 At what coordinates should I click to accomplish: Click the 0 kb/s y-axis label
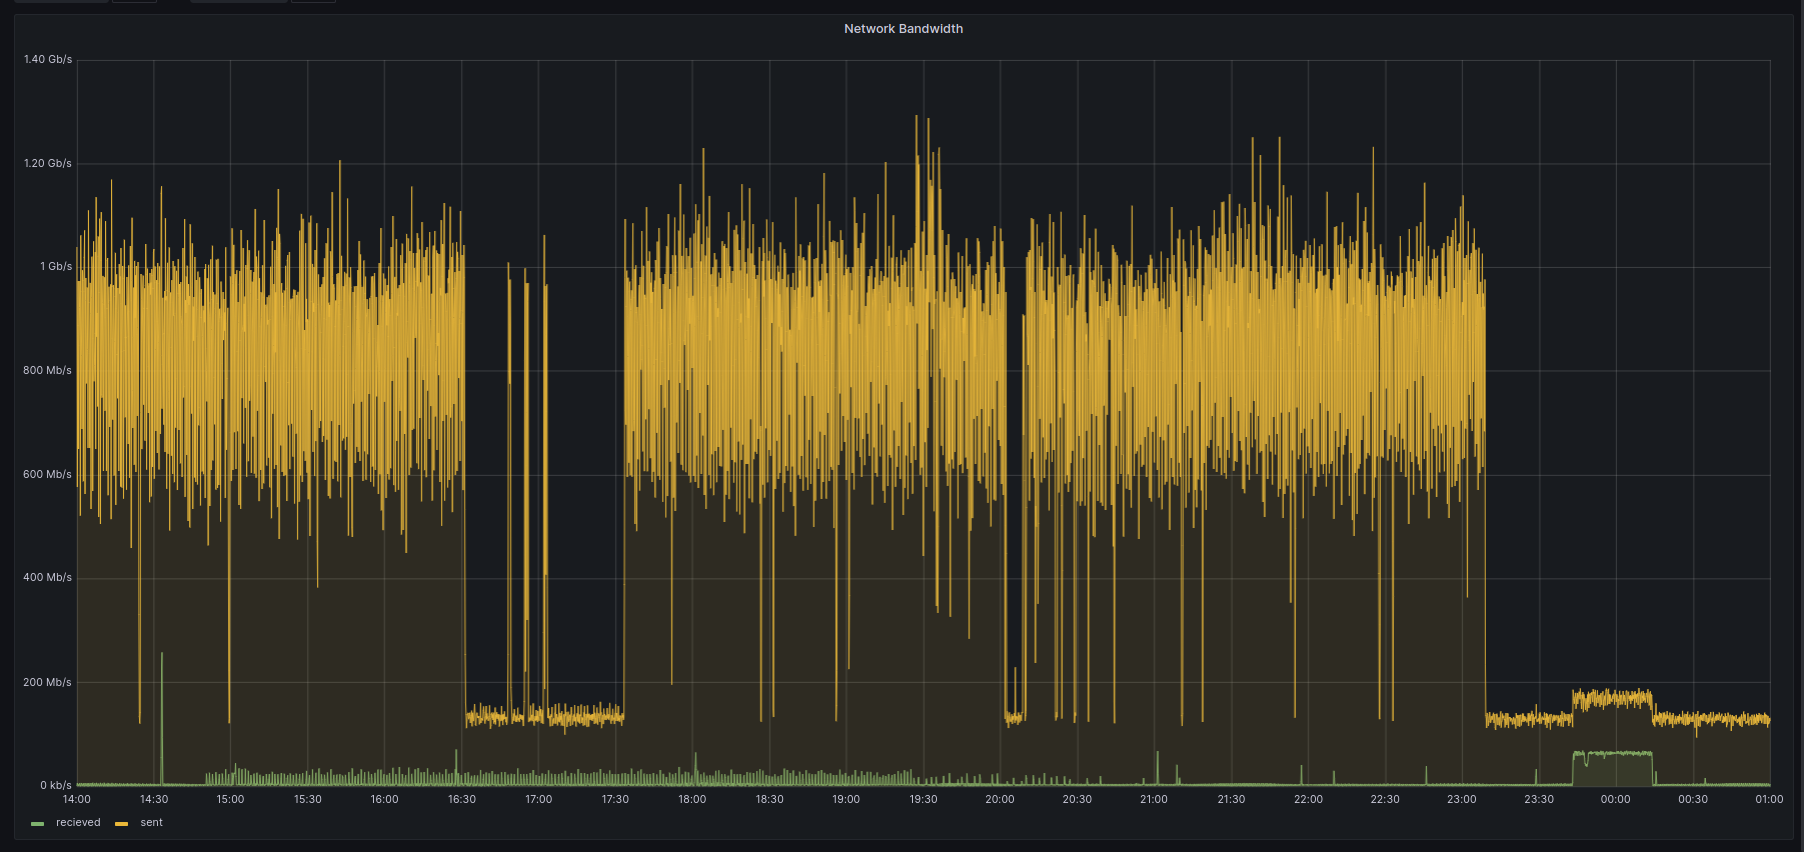point(56,786)
